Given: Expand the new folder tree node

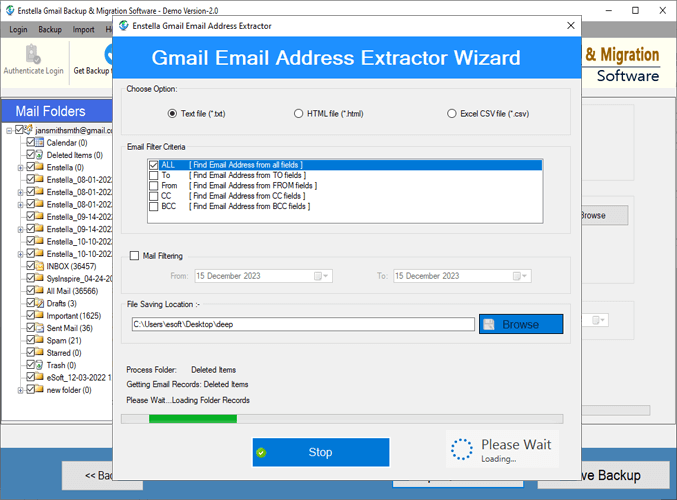Looking at the screenshot, I should (19, 390).
